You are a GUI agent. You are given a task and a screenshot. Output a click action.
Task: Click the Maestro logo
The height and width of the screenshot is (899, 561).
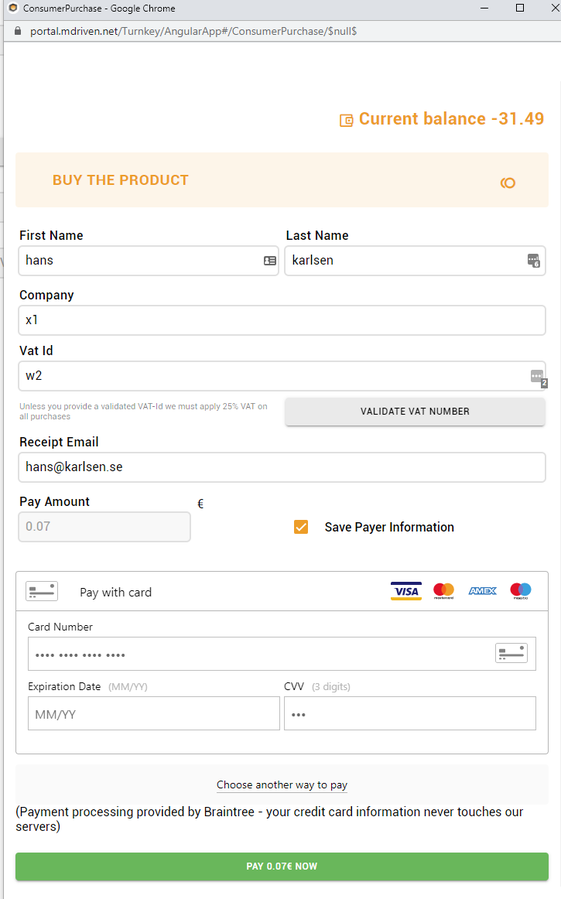click(521, 591)
